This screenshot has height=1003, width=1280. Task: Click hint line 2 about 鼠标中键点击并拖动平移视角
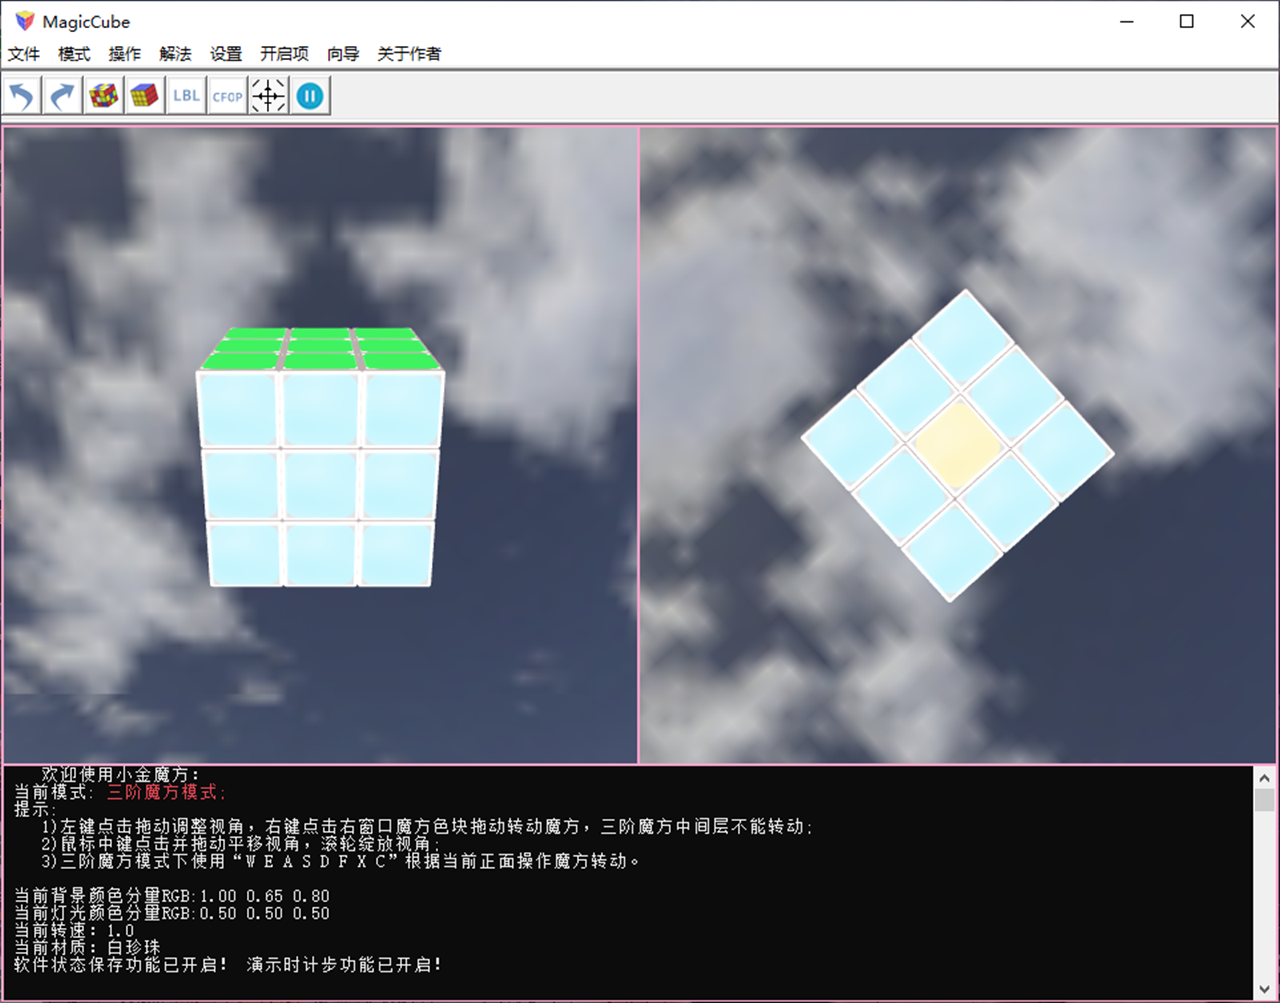tap(240, 844)
